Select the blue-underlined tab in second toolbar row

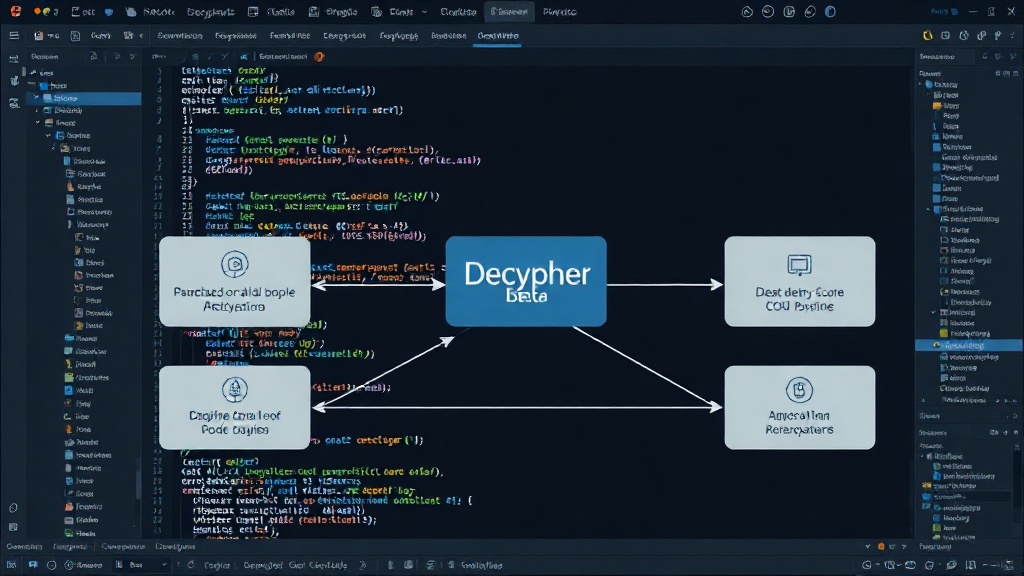click(x=498, y=36)
